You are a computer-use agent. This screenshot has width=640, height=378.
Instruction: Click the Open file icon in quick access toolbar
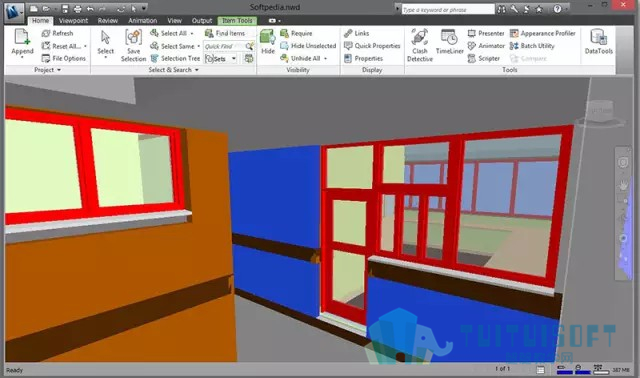click(x=46, y=9)
